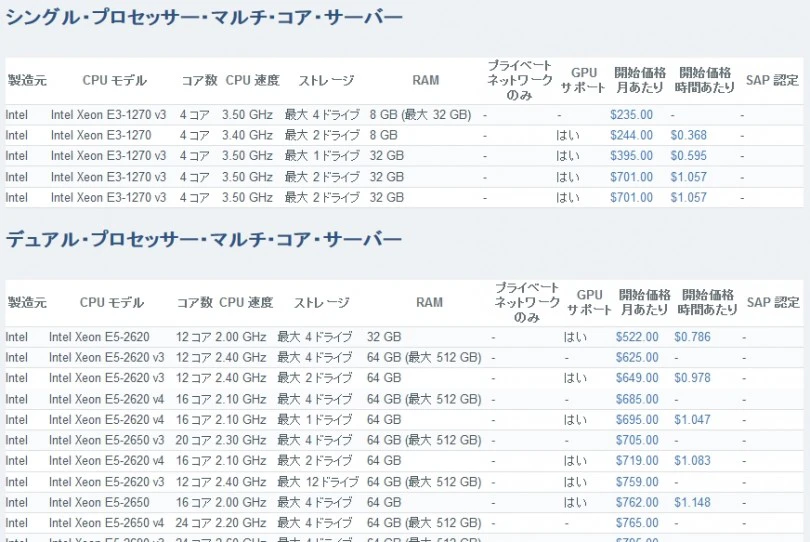Screen dimensions: 810x542
Task: Open the $759.00 monthly price link
Action: click(637, 482)
